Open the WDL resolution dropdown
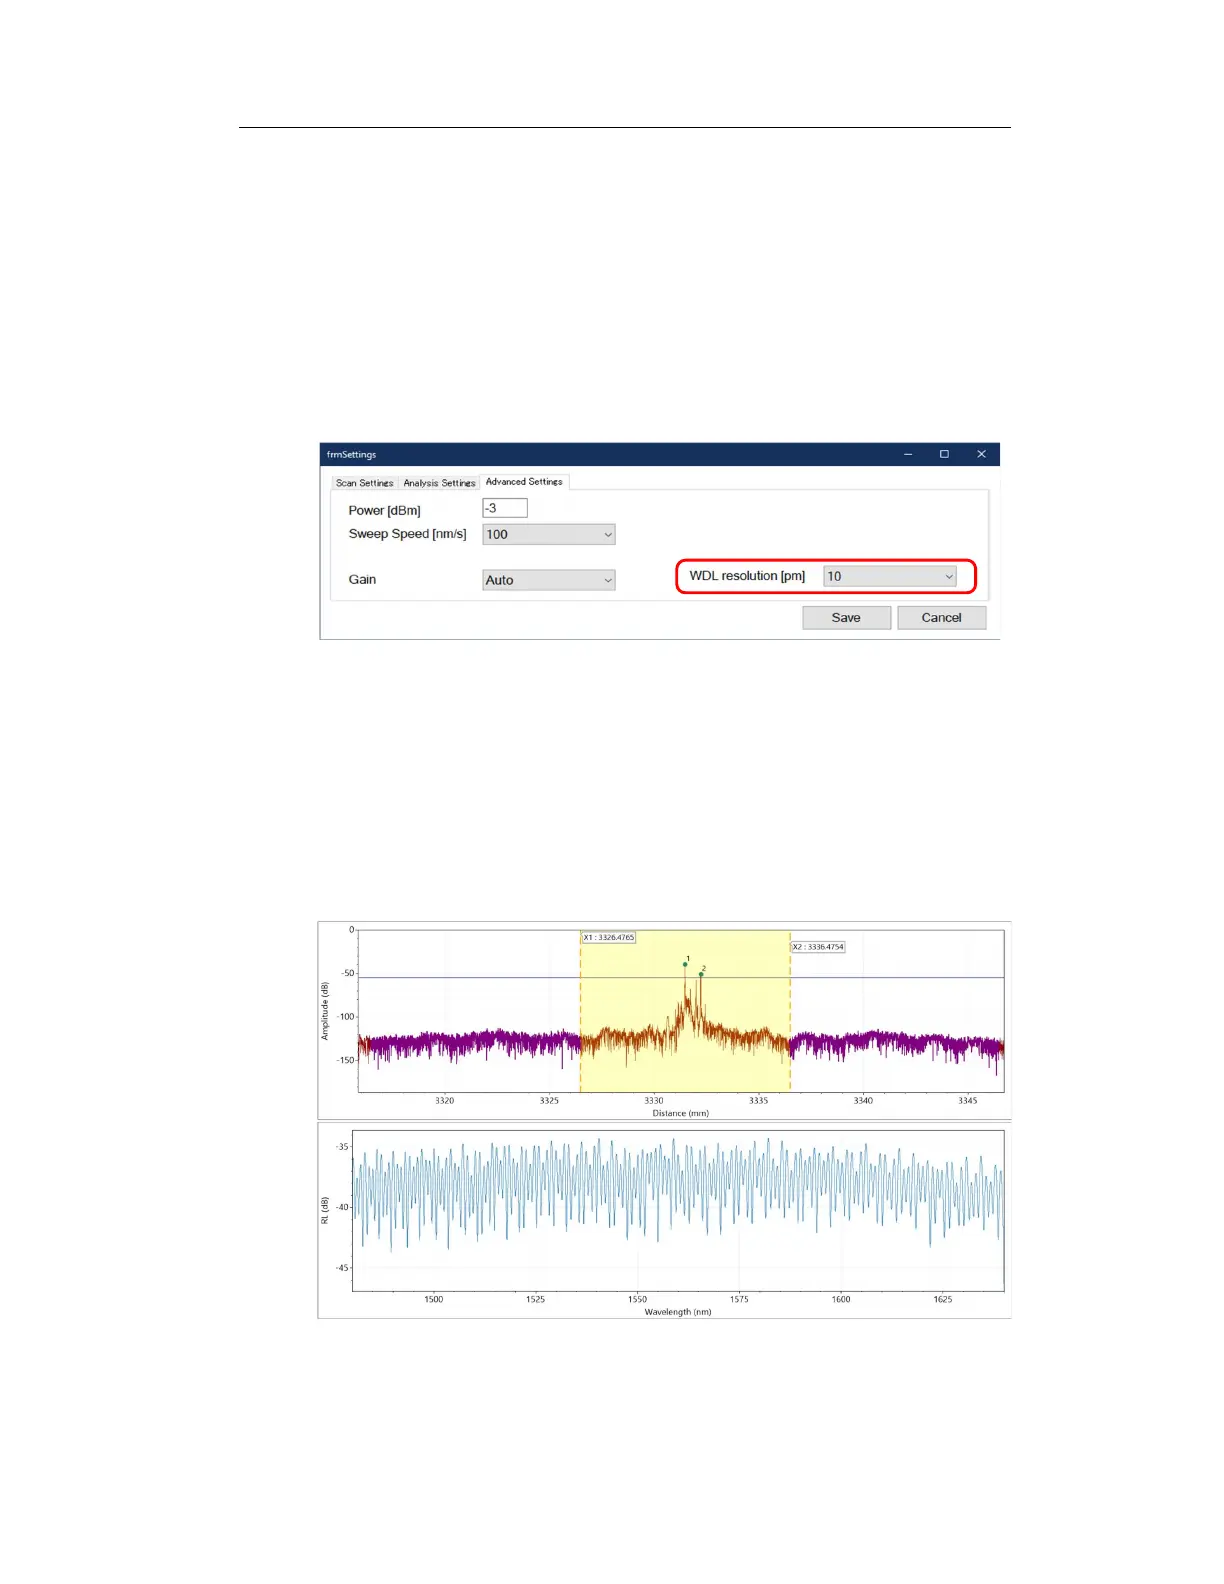Viewport: 1224px width, 1584px height. pyautogui.click(x=890, y=577)
